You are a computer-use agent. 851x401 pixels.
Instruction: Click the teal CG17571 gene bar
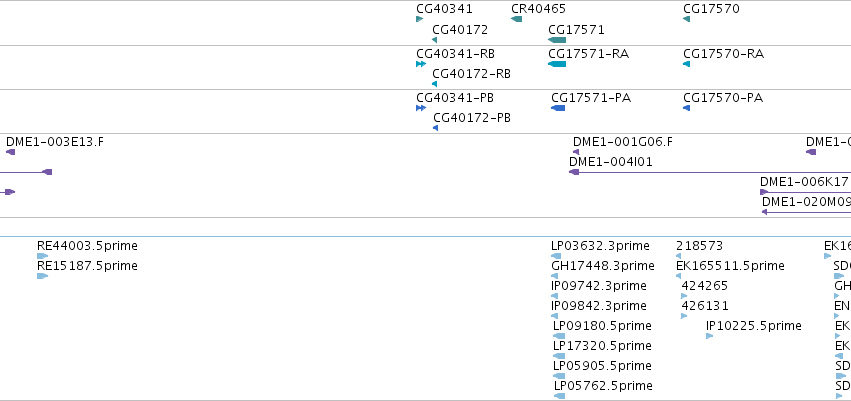[557, 40]
